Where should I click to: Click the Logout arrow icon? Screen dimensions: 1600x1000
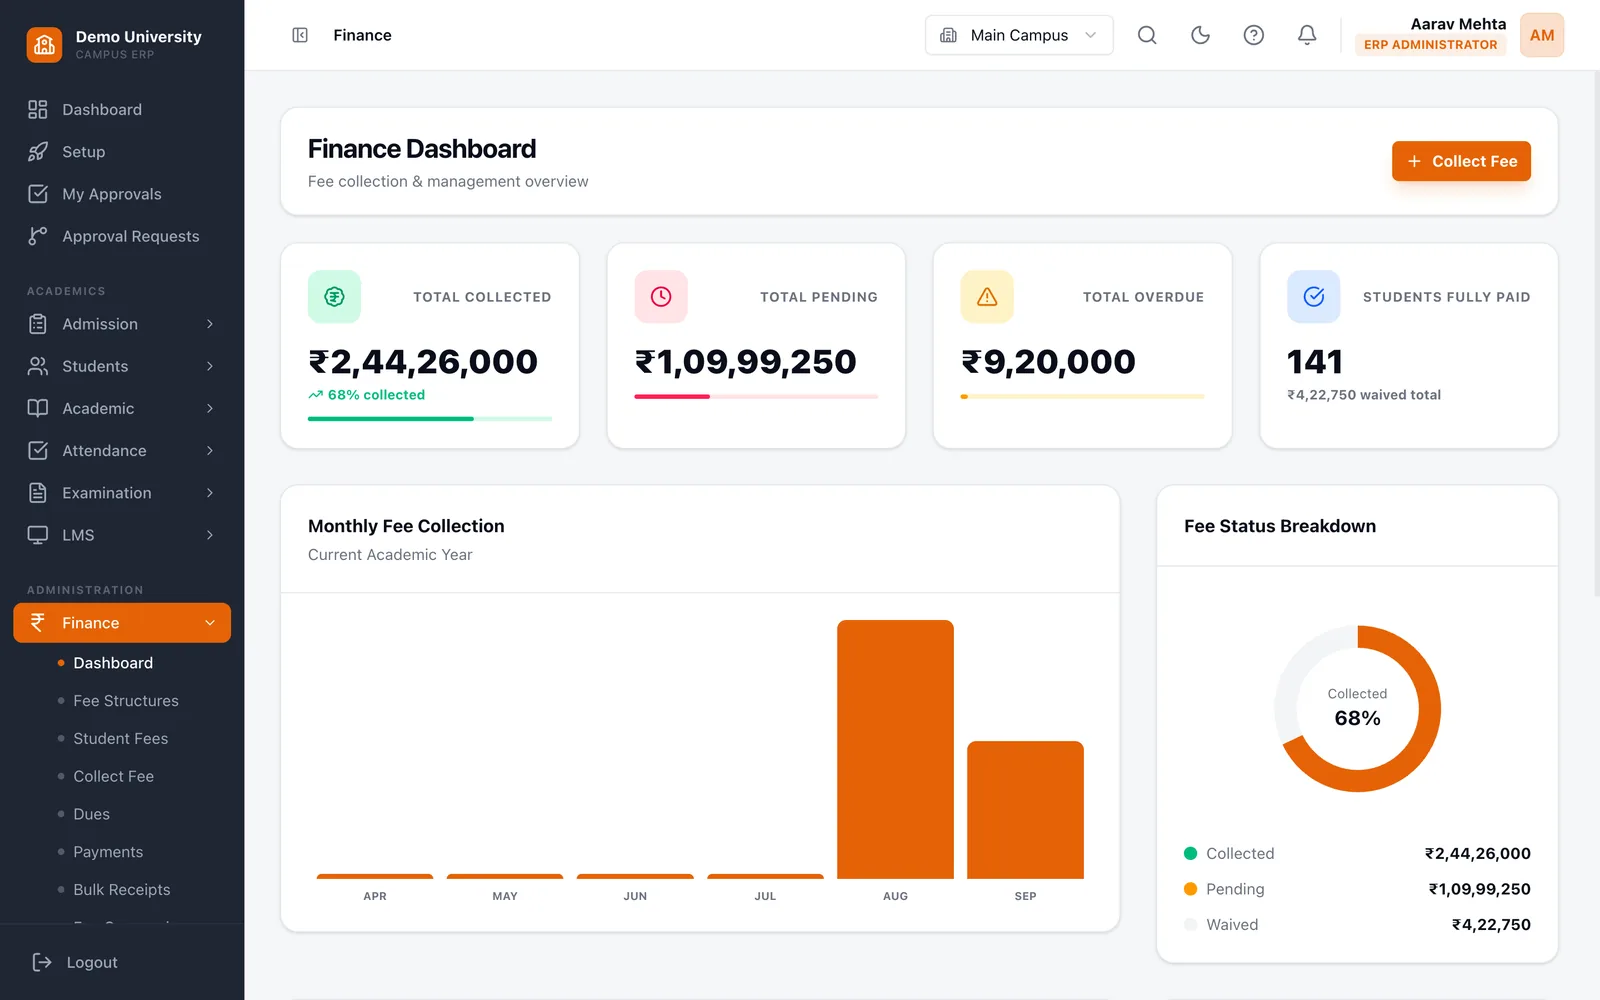(42, 962)
